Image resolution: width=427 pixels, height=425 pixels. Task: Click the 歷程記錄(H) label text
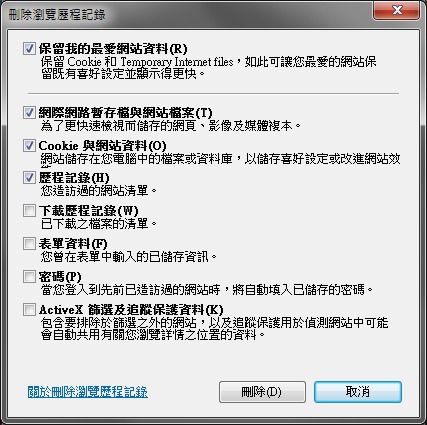(74, 178)
